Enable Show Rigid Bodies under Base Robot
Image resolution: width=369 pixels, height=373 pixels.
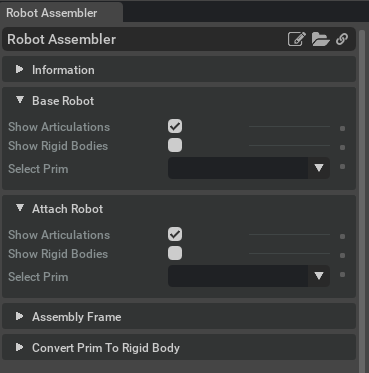[x=175, y=145]
